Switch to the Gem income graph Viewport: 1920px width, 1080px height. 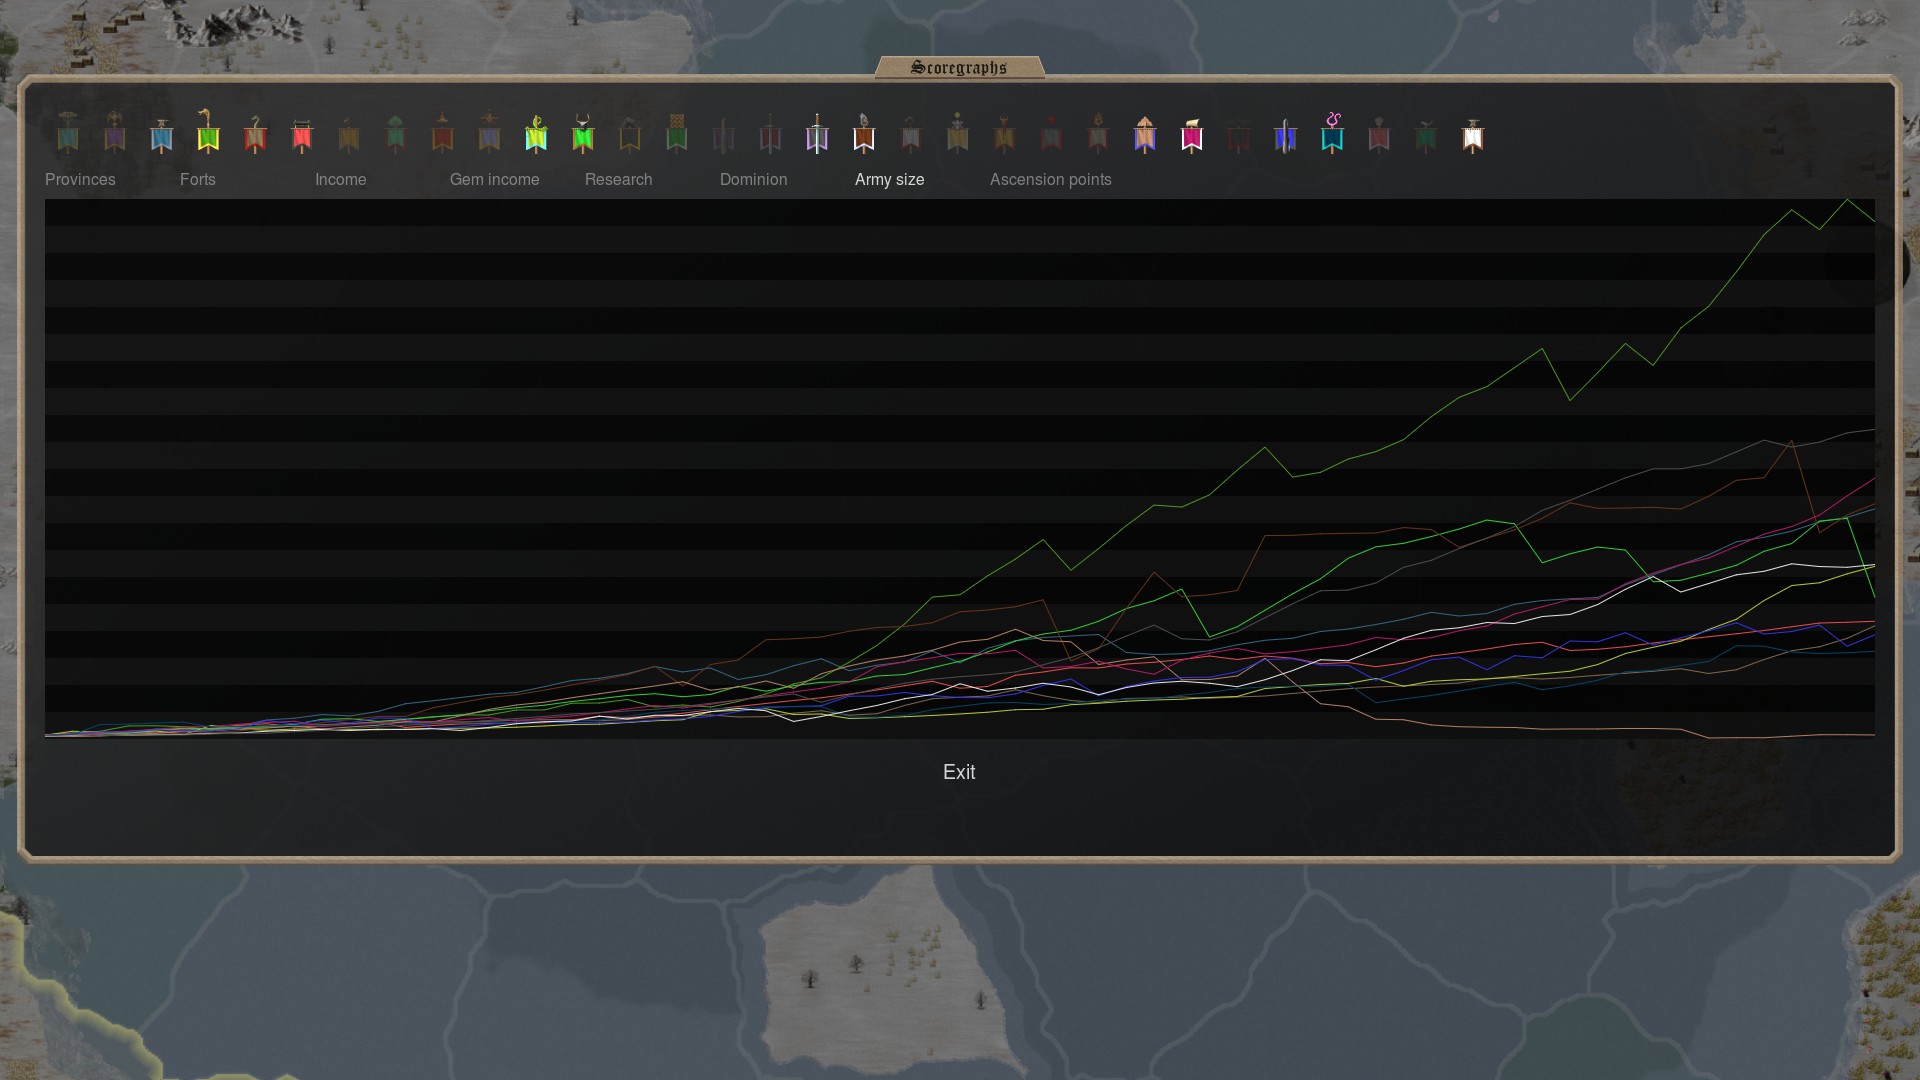(495, 179)
